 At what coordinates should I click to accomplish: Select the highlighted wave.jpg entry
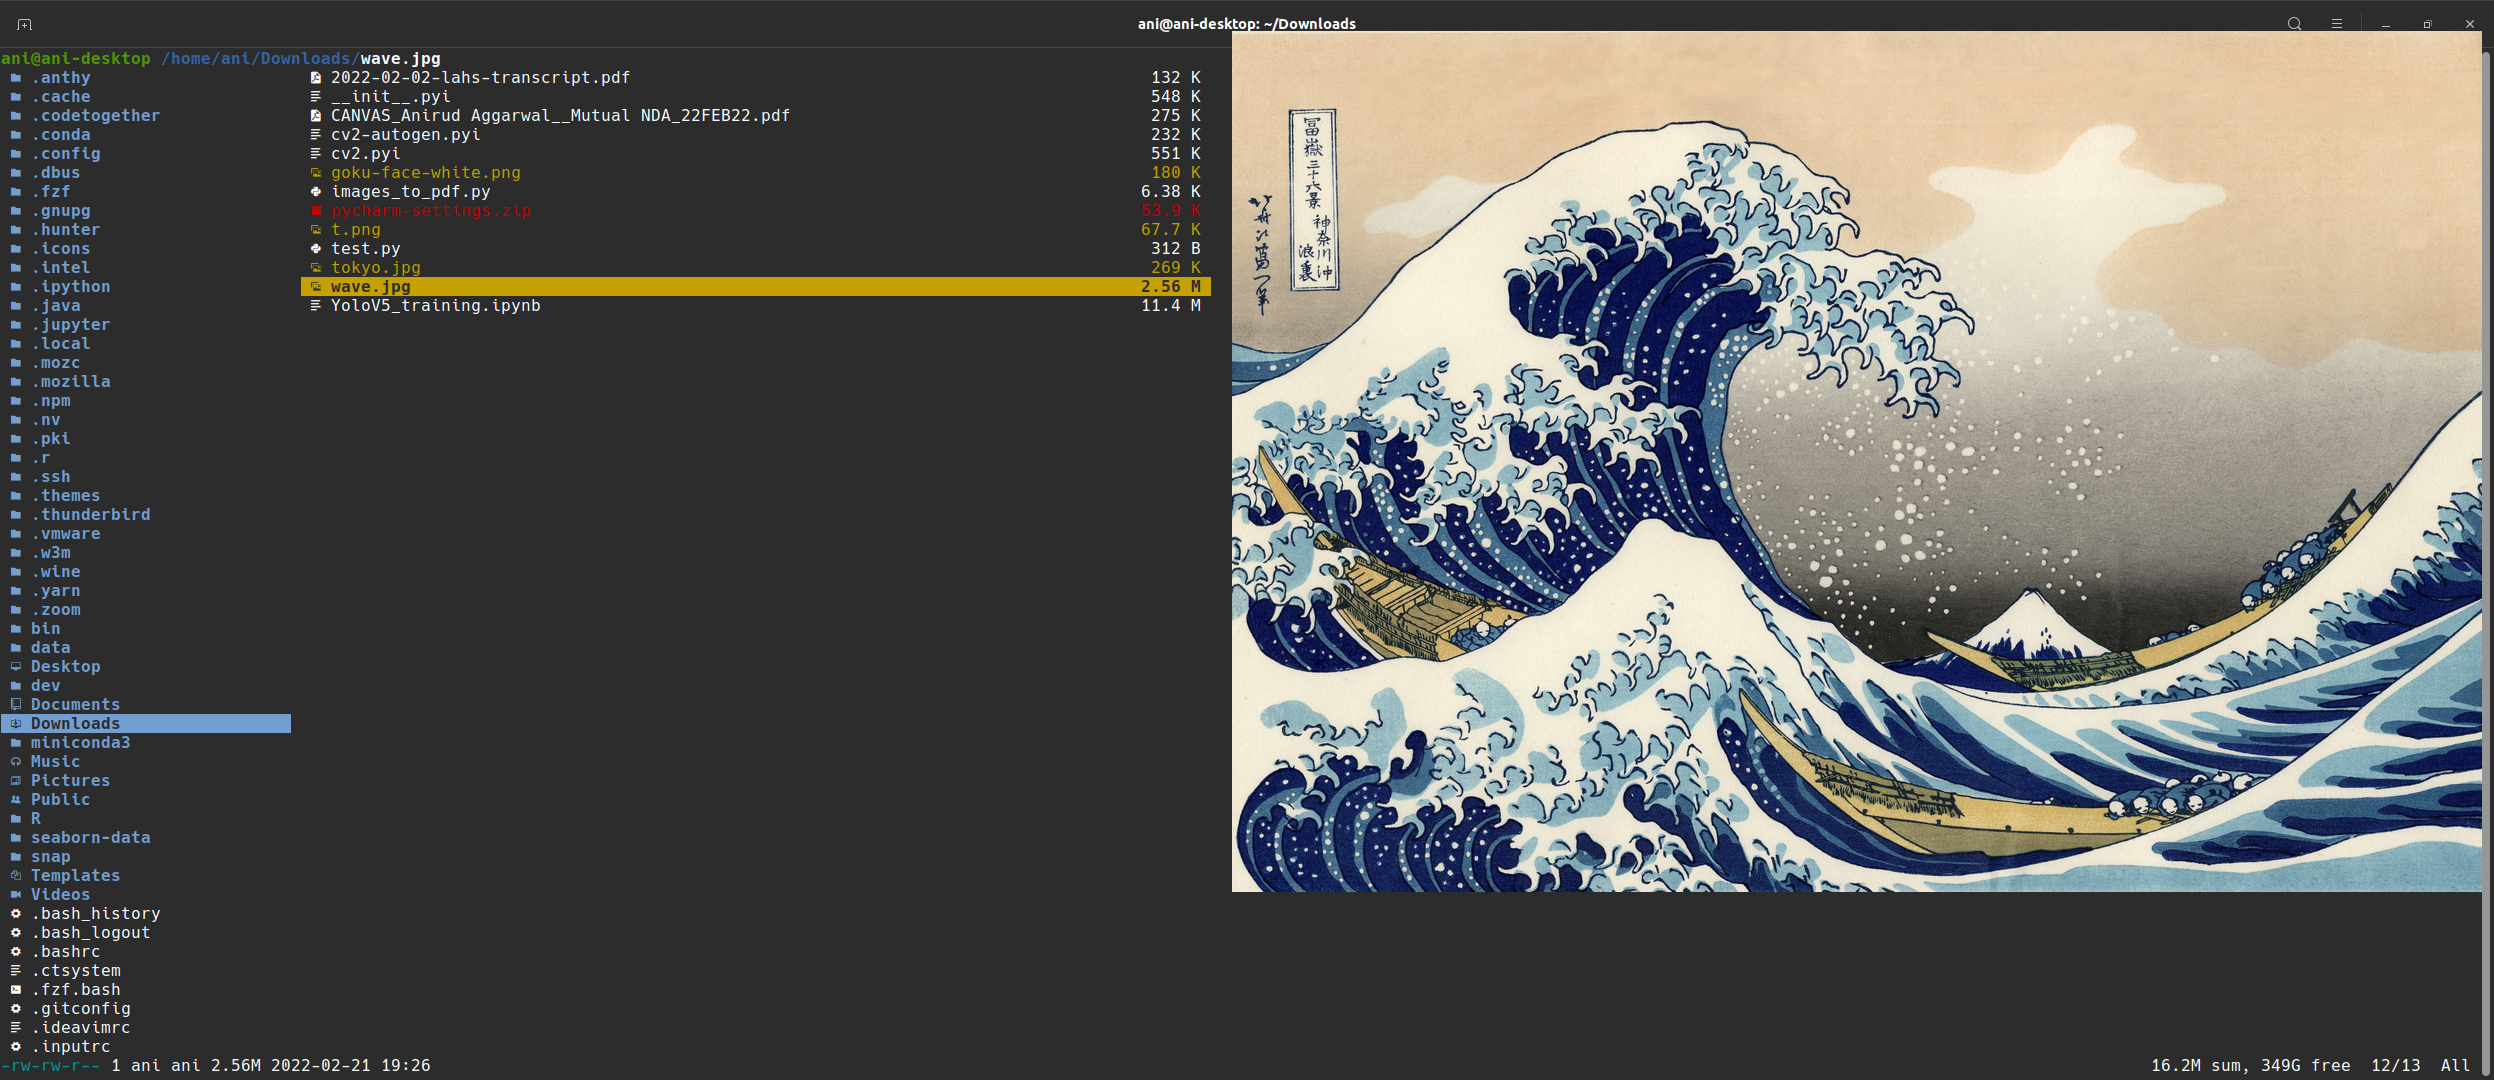click(371, 286)
